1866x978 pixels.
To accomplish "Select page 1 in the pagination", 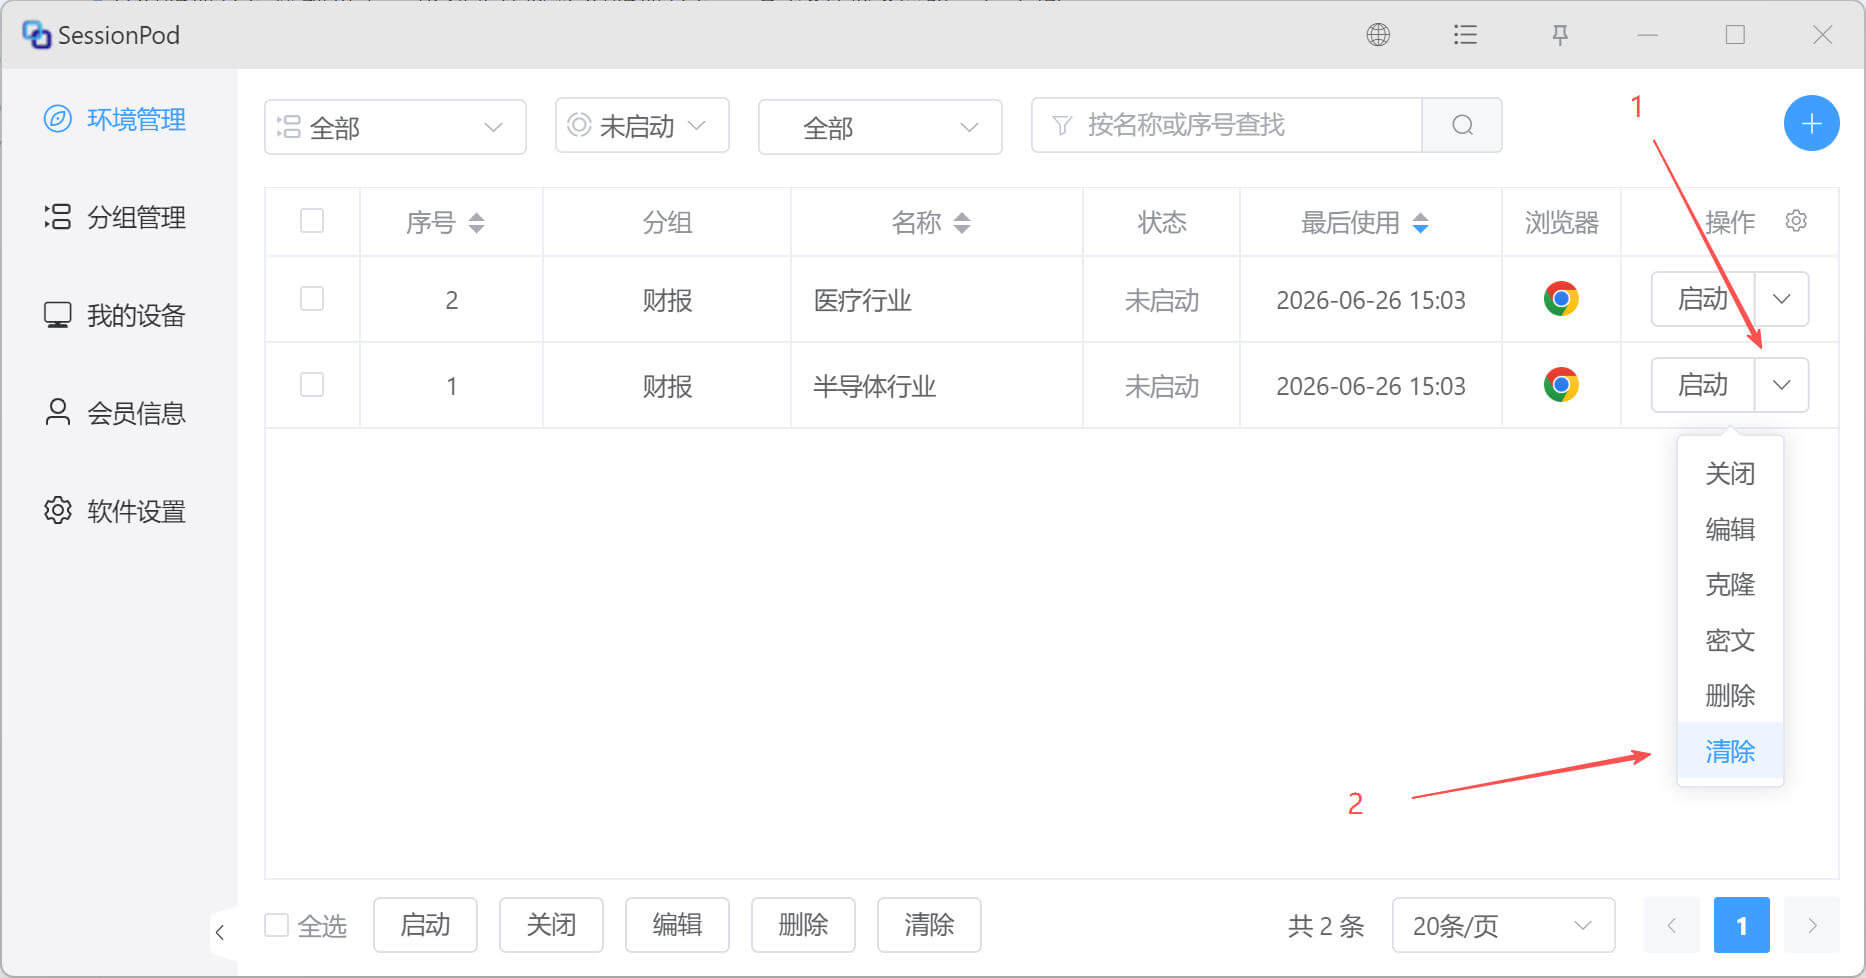I will pos(1741,925).
